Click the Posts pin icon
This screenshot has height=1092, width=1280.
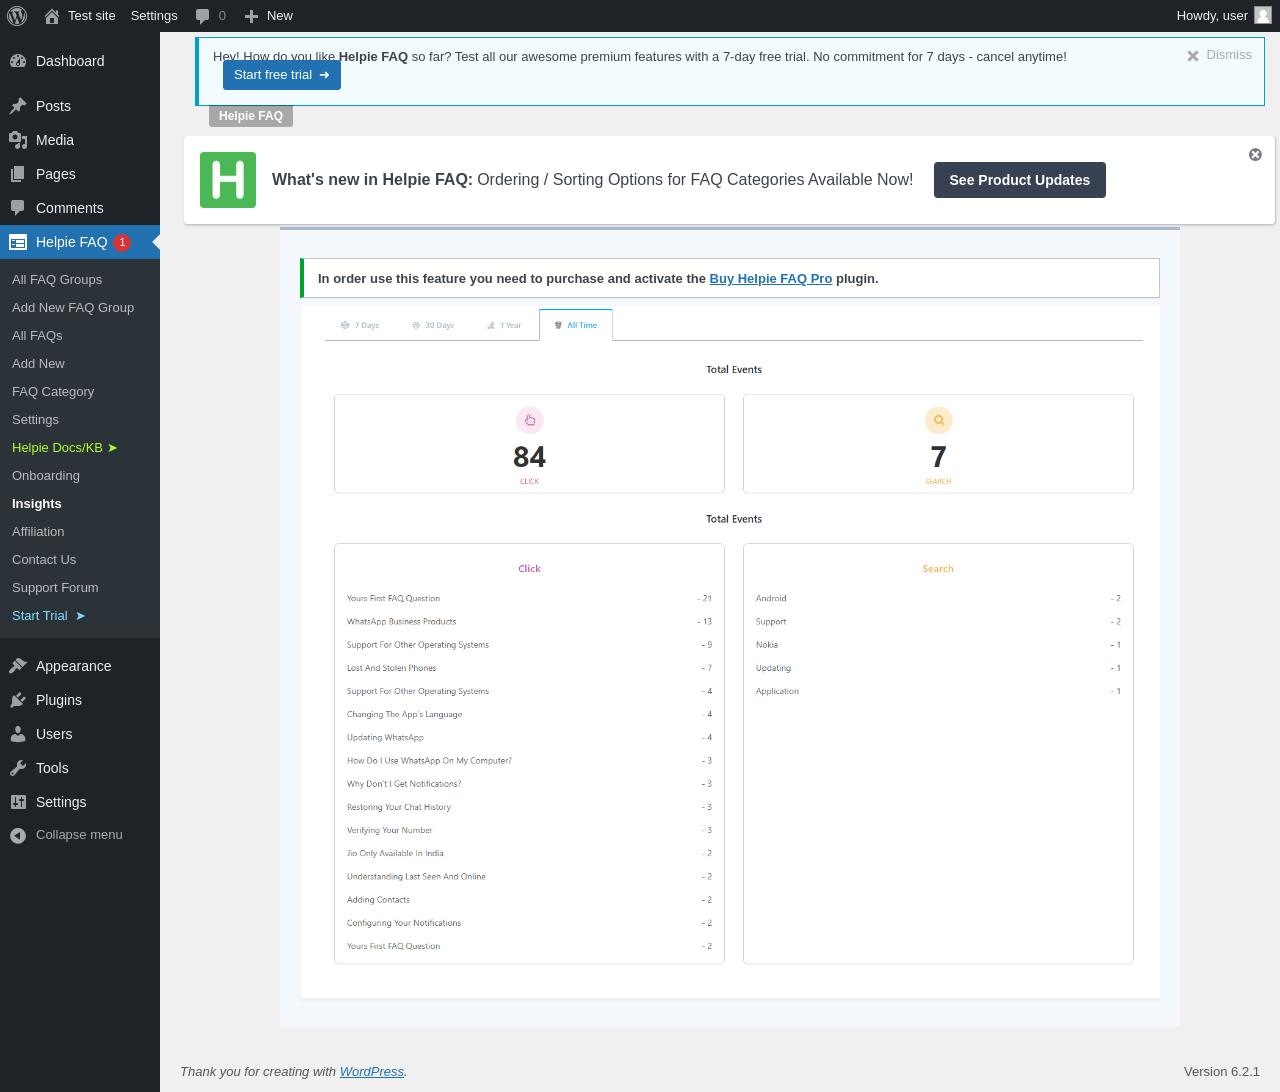click(x=18, y=106)
